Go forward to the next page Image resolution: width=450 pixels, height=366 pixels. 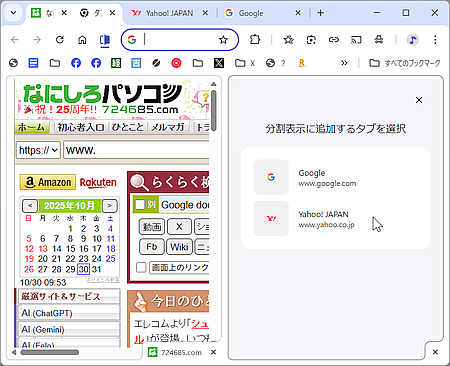pyautogui.click(x=37, y=40)
